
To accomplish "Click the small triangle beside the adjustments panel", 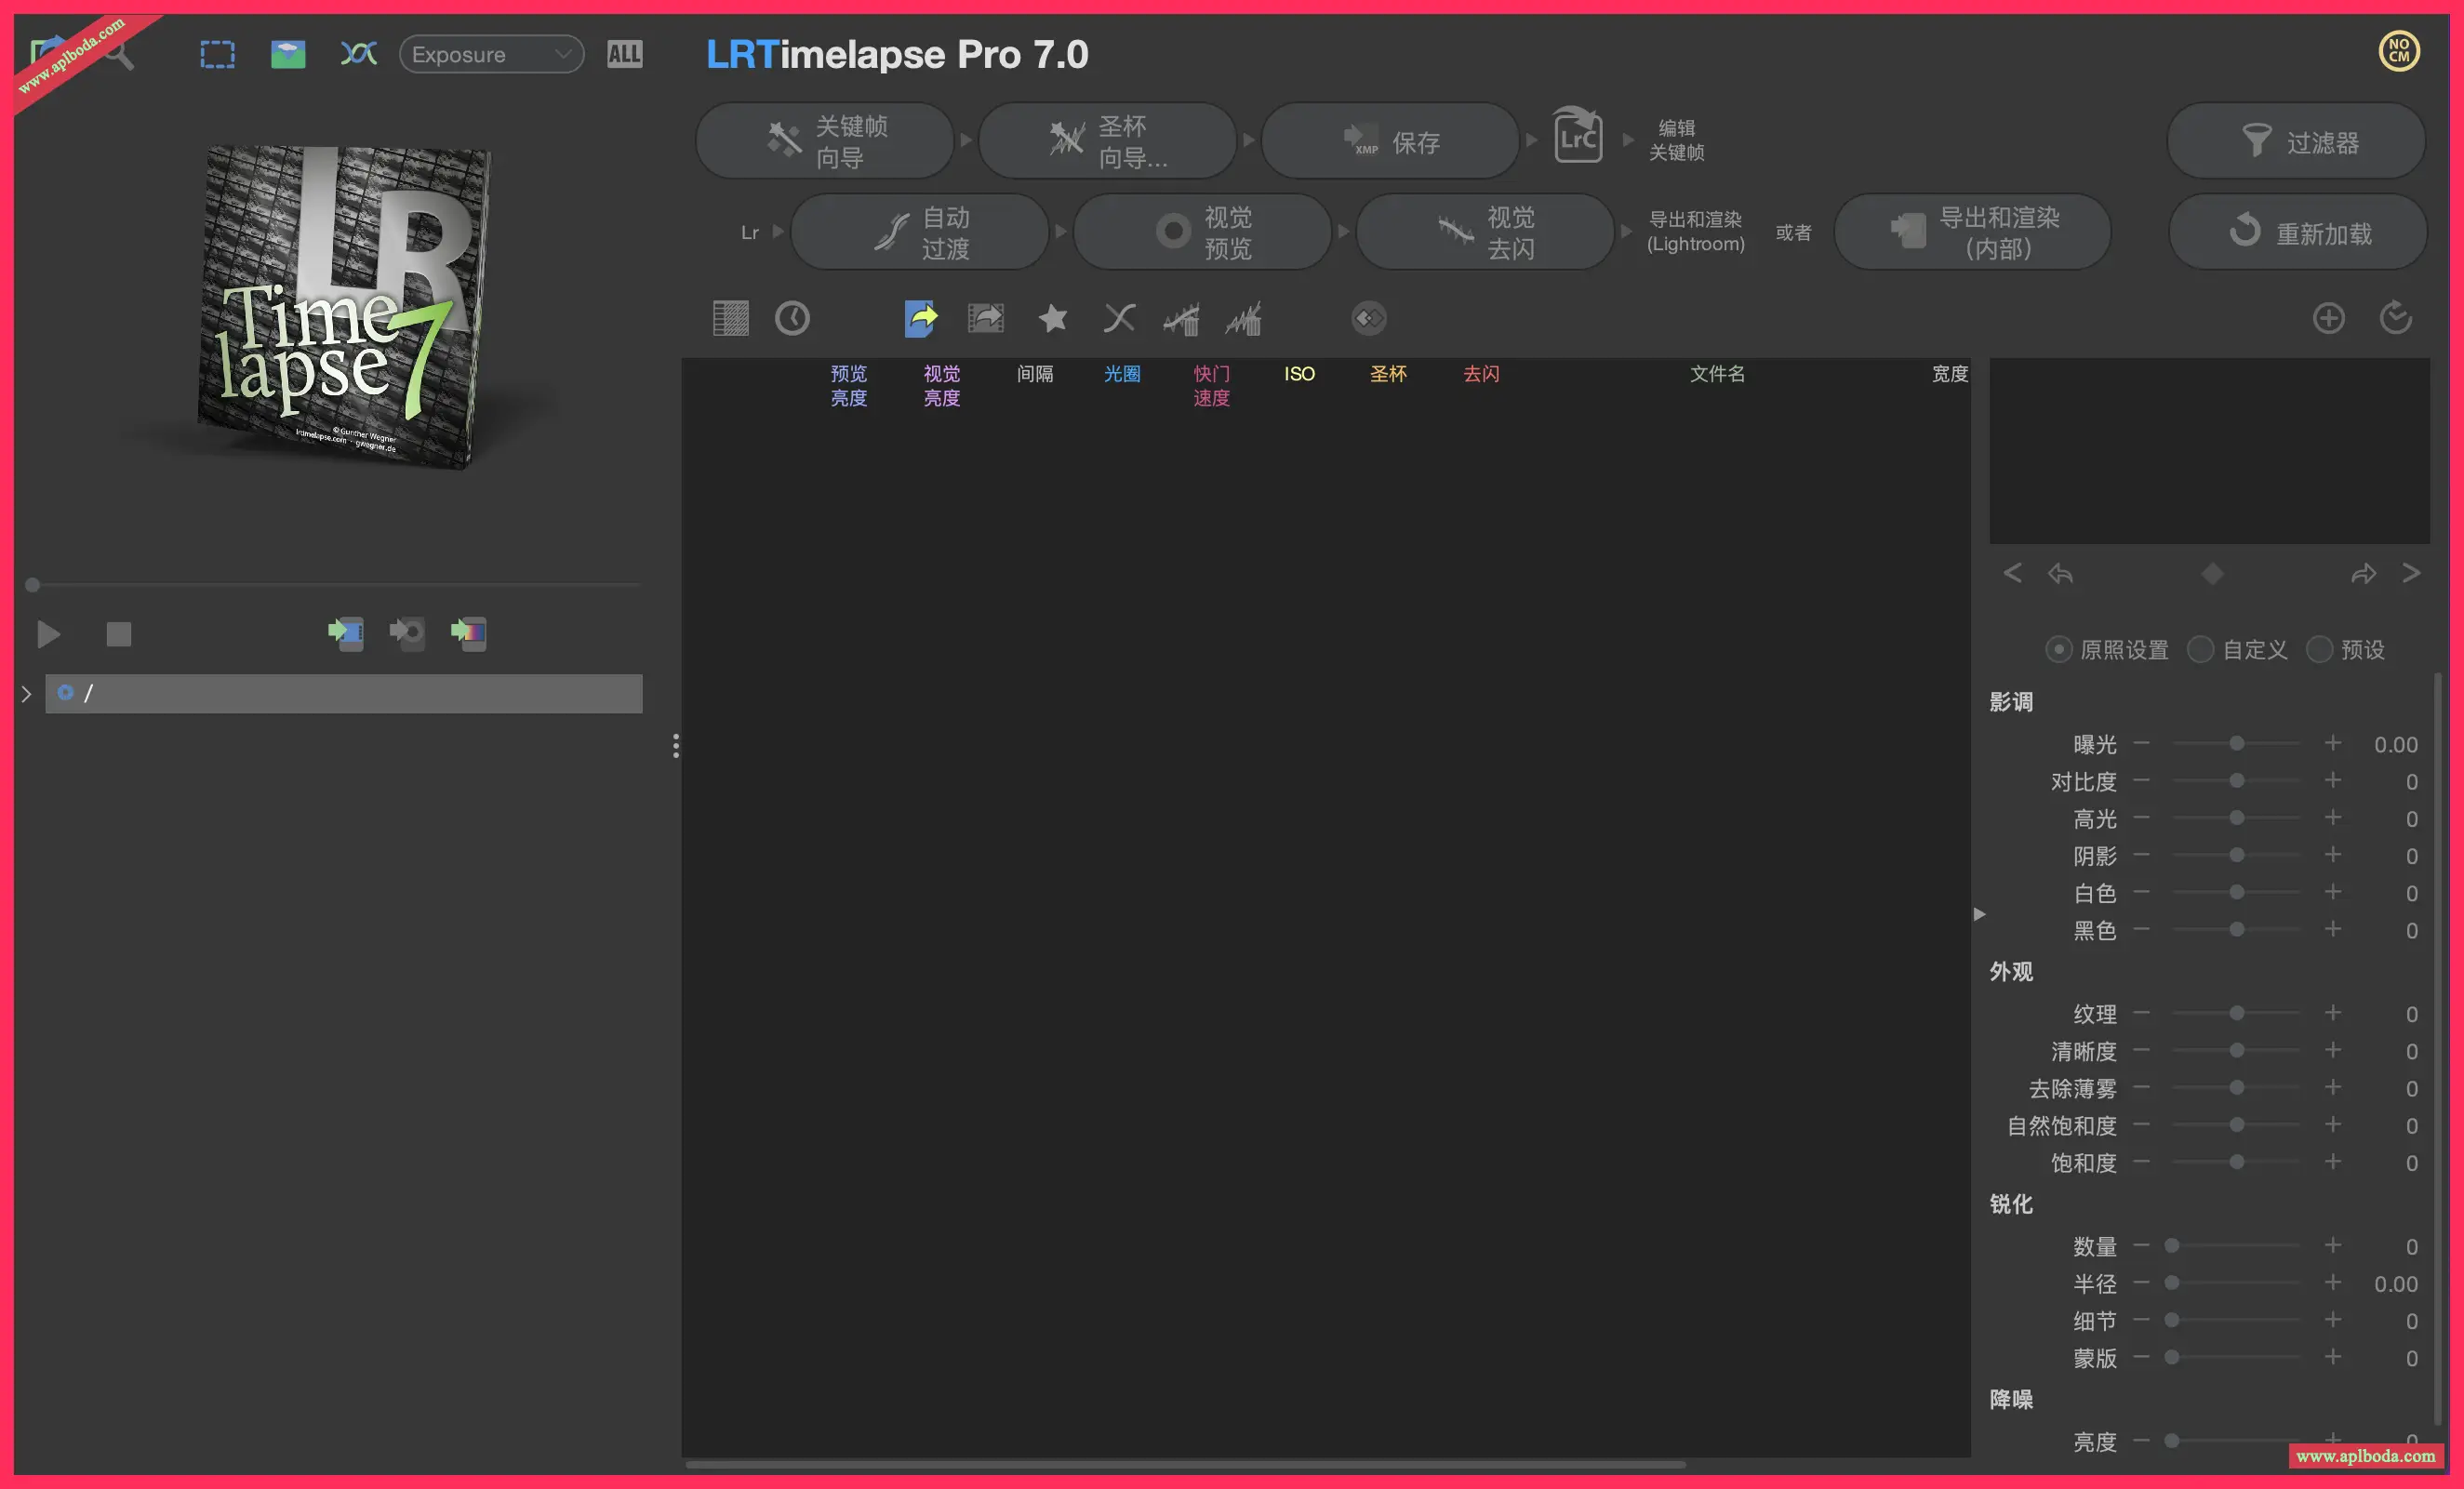I will 1979,914.
